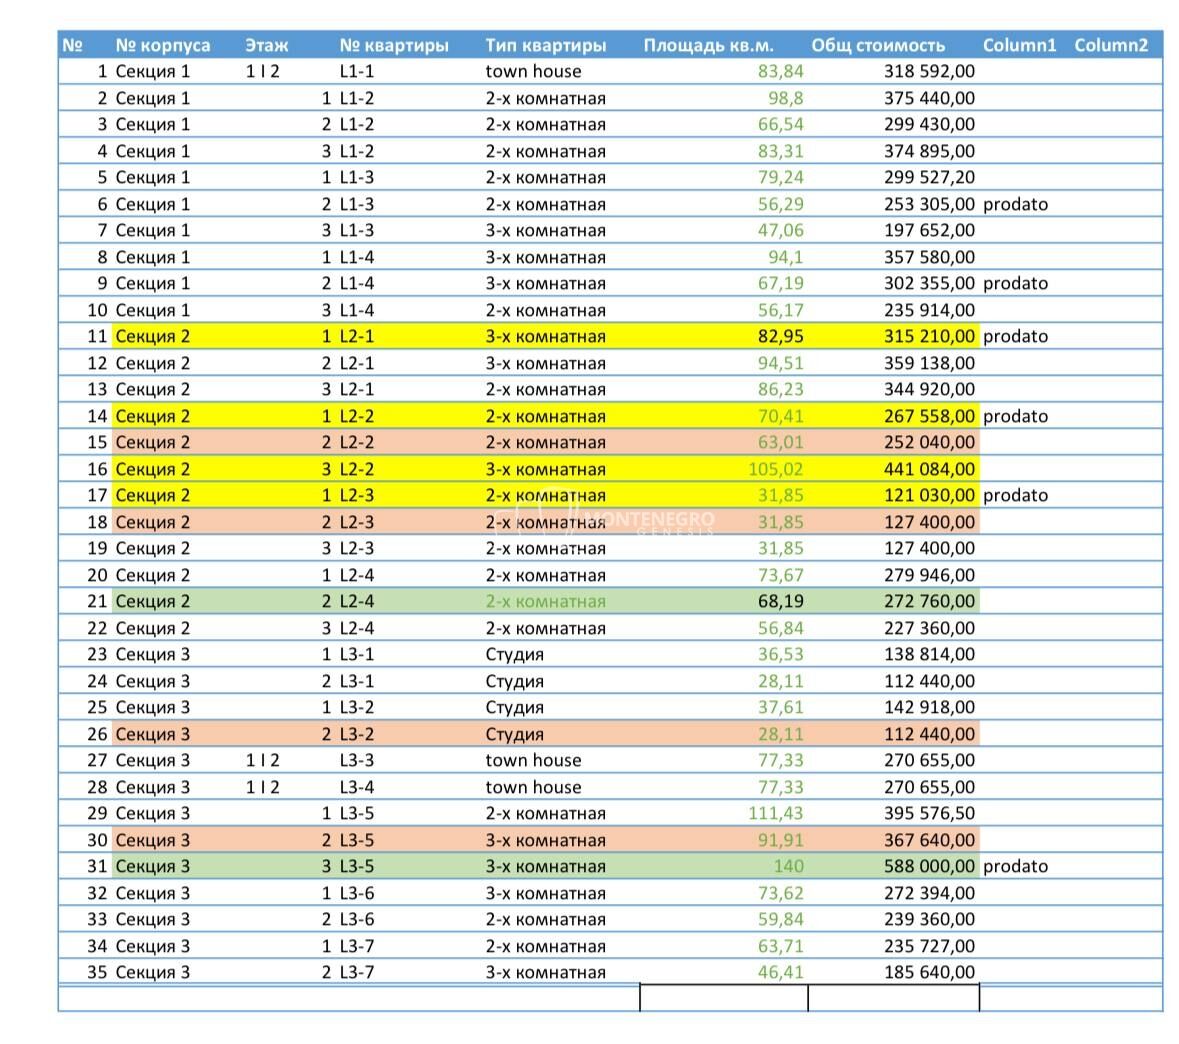The width and height of the screenshot is (1179, 1044).
Task: Select the area cell 105,02
Action: tap(775, 469)
